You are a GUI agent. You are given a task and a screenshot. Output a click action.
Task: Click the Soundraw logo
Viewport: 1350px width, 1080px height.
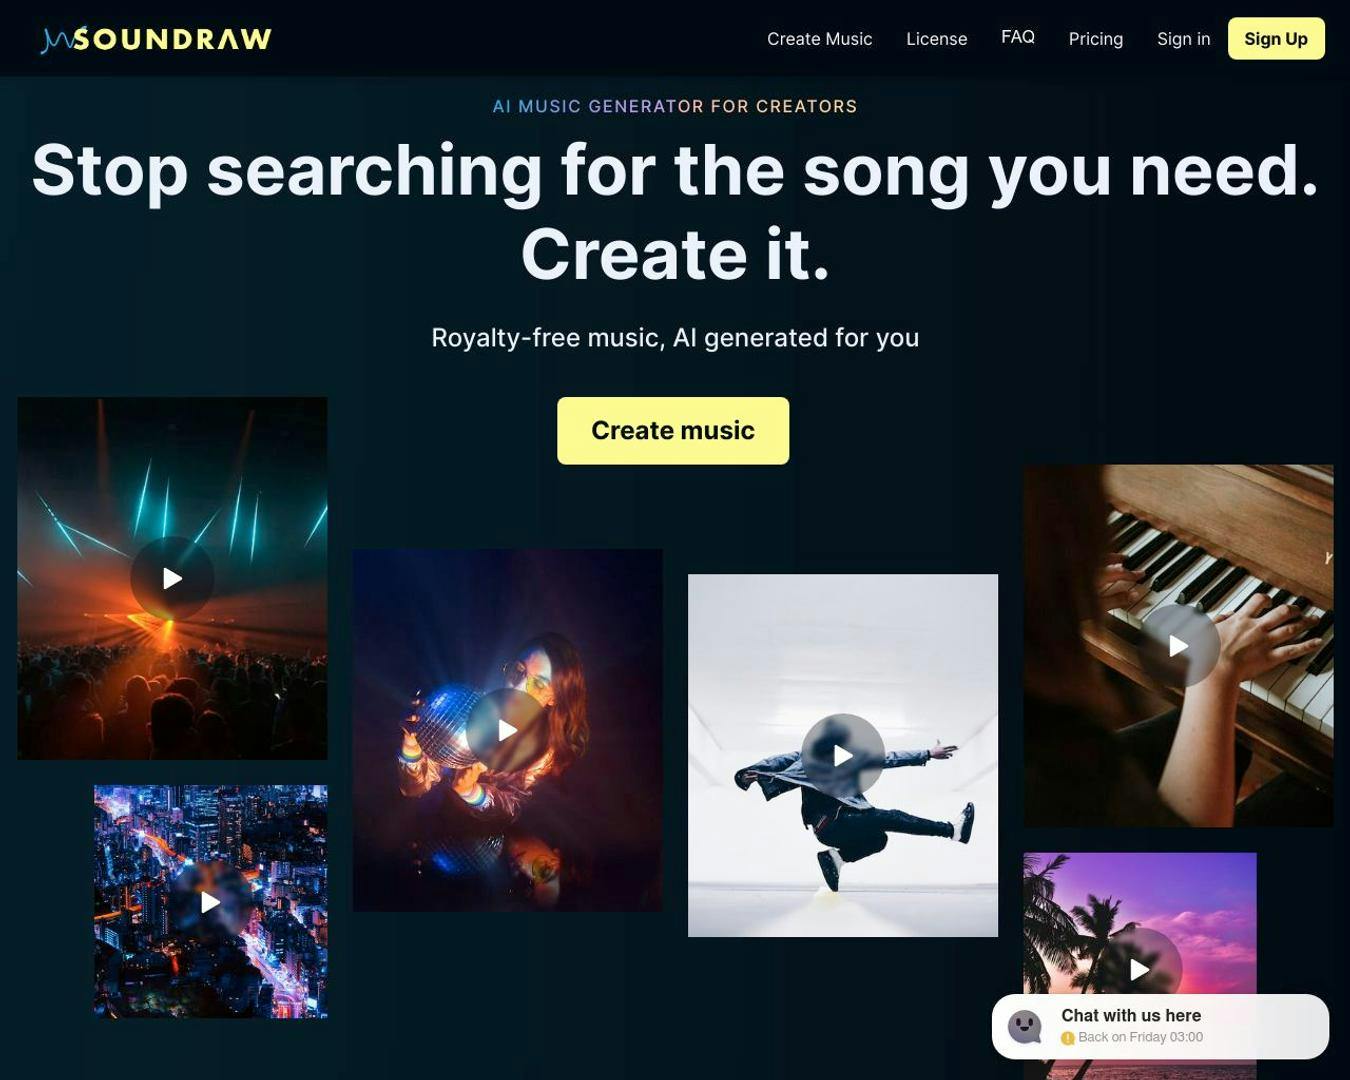click(156, 39)
